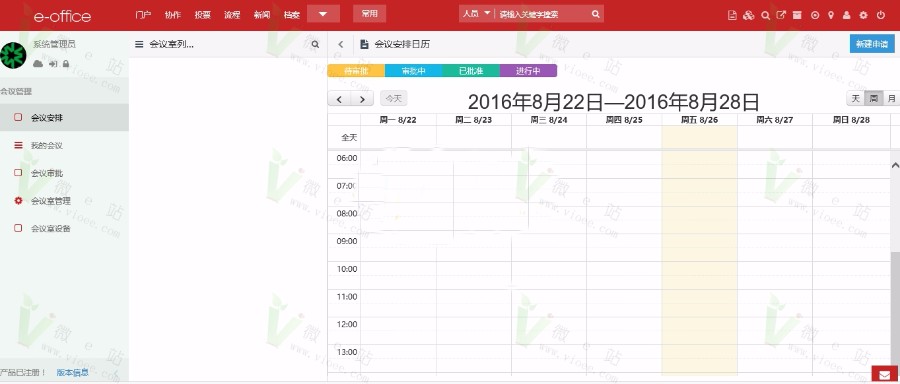900x384 pixels.
Task: Click the 13:00 time label
Action: (x=347, y=352)
